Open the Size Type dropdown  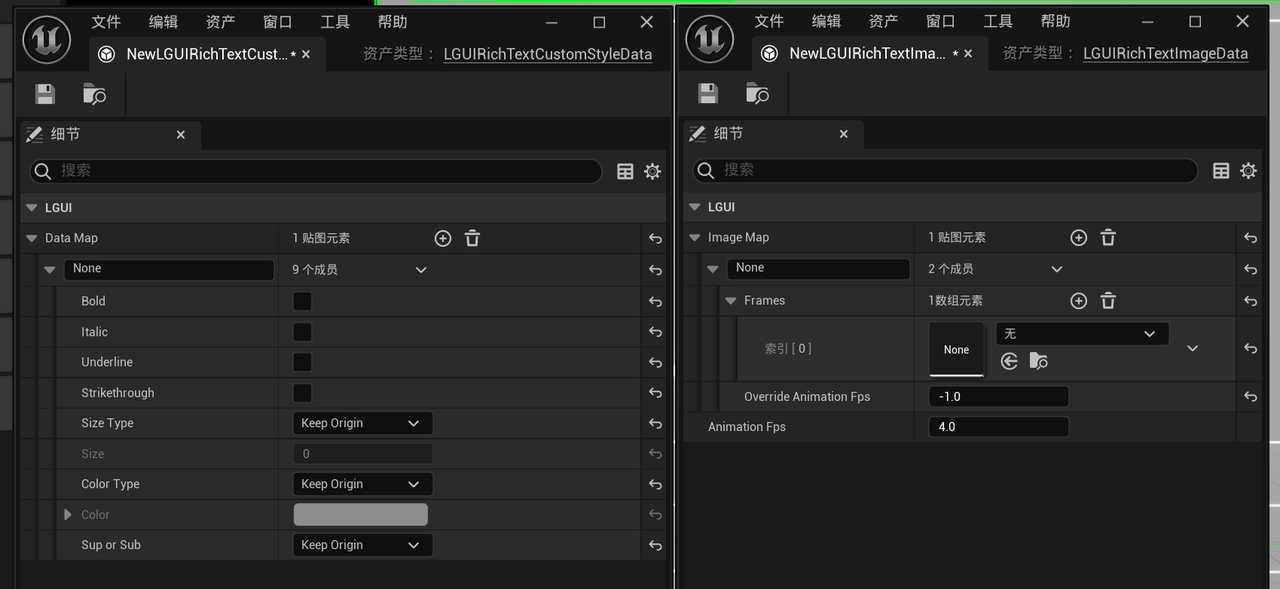(x=361, y=423)
